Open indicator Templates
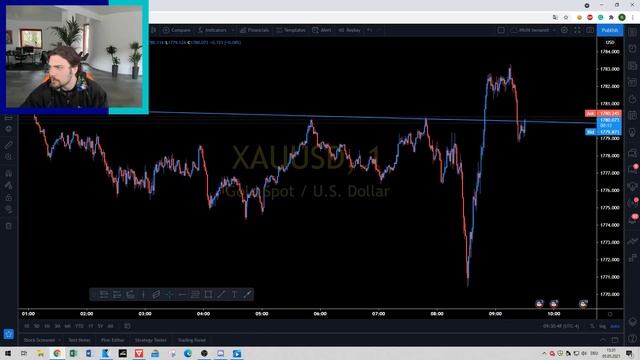The height and width of the screenshot is (360, 640). tap(291, 30)
